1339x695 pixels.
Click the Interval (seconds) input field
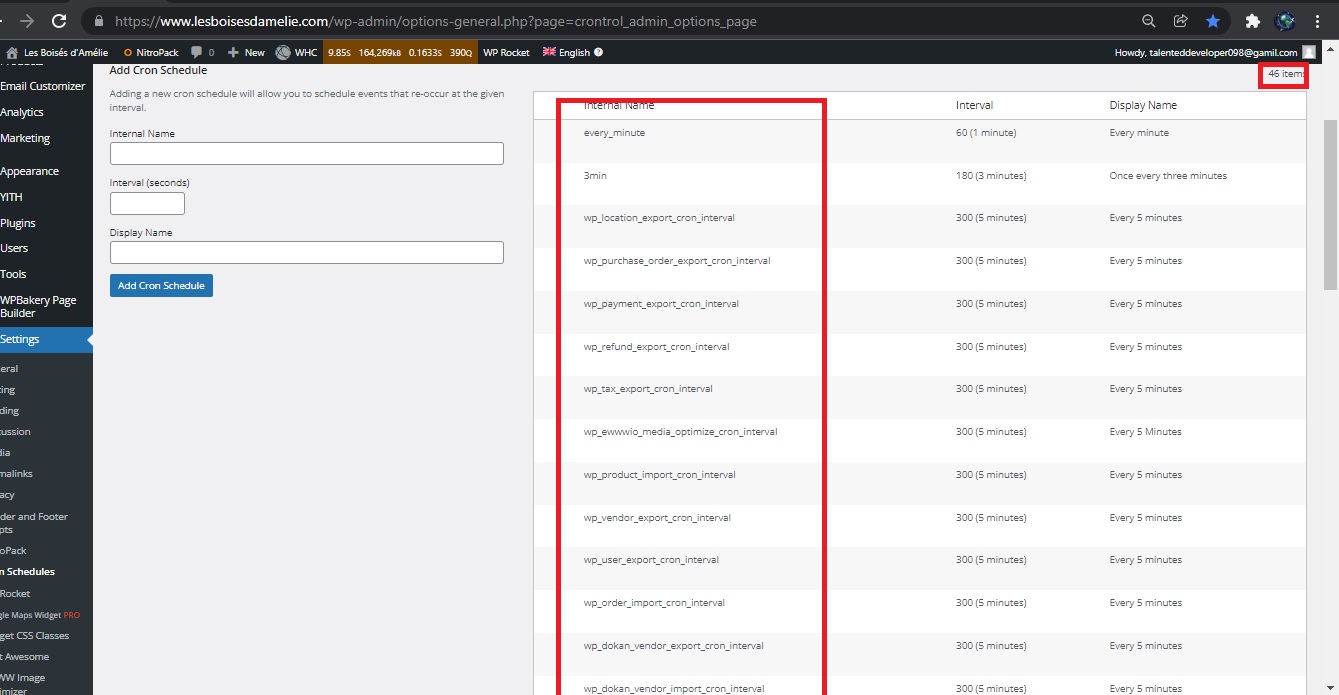point(147,203)
